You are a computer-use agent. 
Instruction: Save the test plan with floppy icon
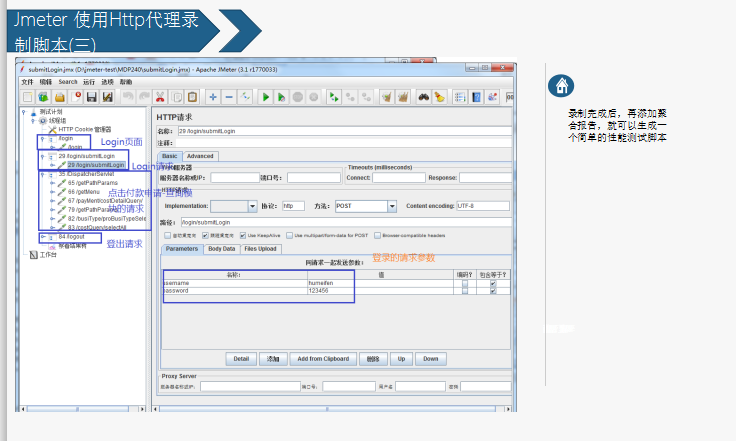[92, 97]
